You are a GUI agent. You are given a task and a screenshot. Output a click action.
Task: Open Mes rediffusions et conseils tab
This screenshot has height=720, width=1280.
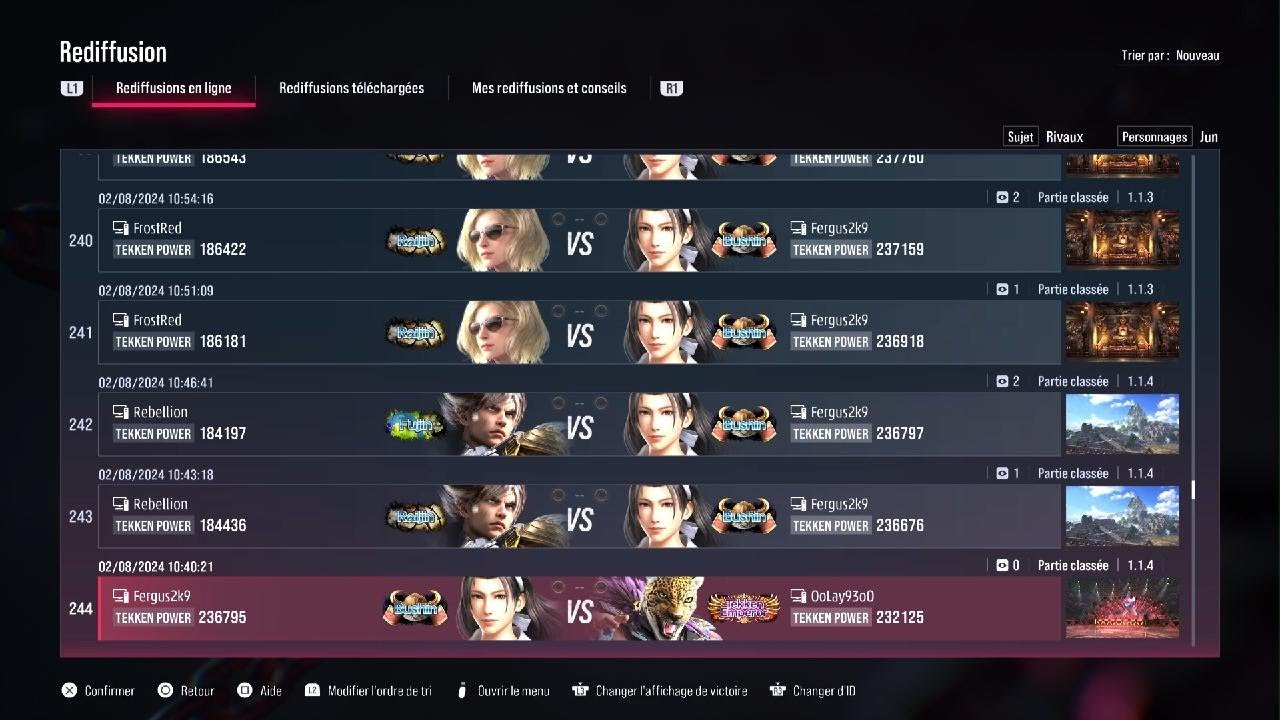coord(549,88)
